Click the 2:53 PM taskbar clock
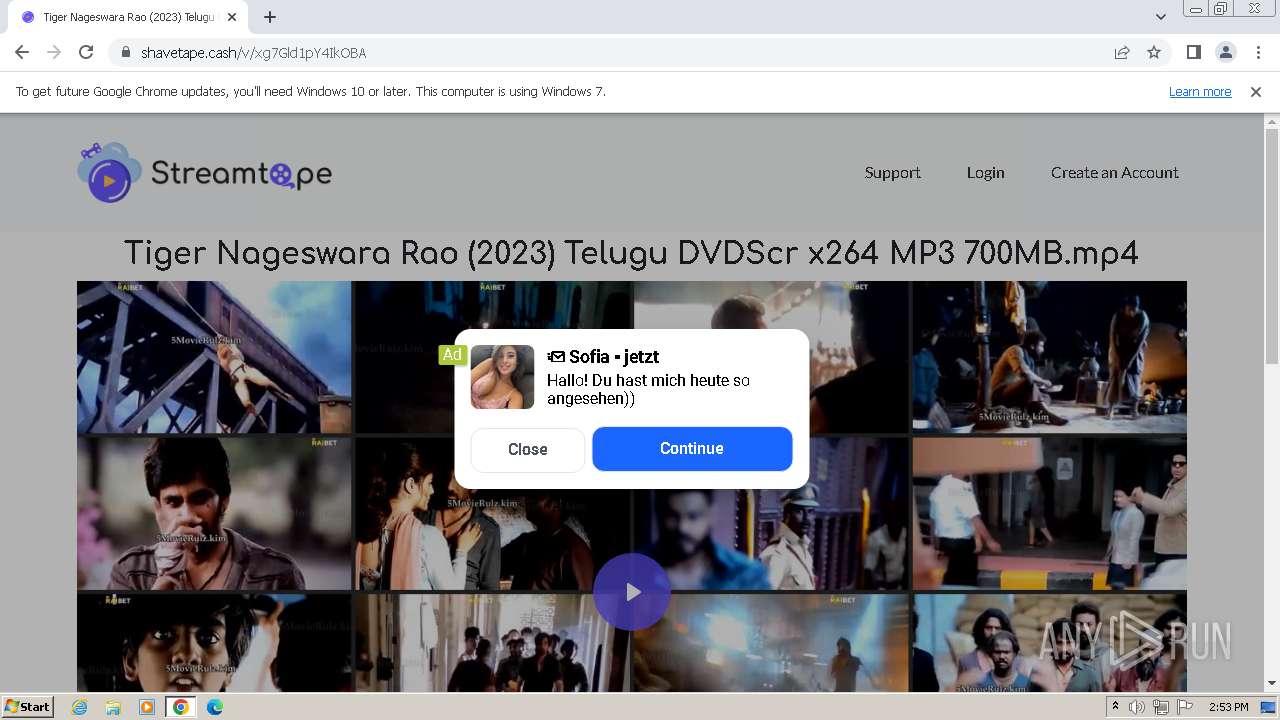Image resolution: width=1280 pixels, height=720 pixels. [x=1228, y=707]
